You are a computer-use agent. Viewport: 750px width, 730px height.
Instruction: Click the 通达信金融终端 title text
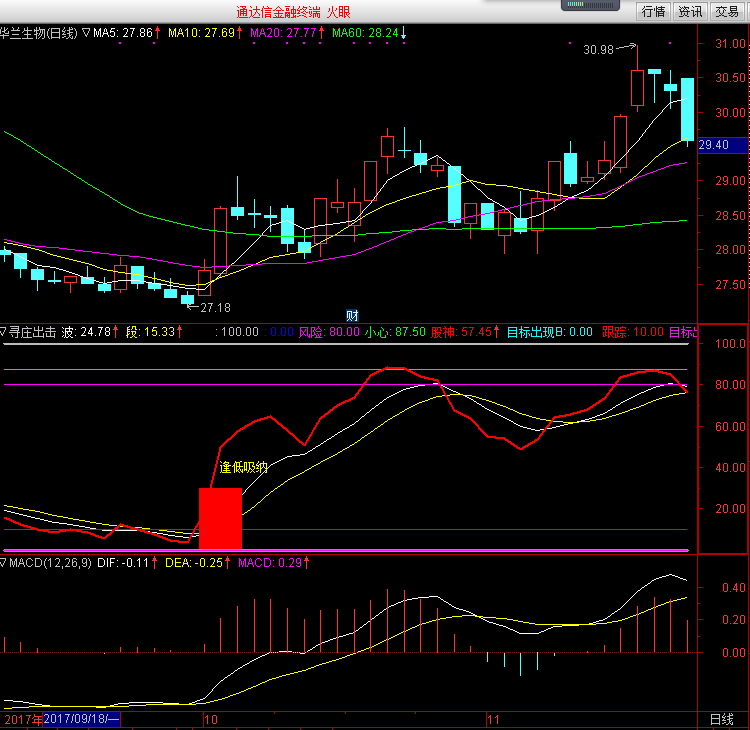click(x=278, y=12)
